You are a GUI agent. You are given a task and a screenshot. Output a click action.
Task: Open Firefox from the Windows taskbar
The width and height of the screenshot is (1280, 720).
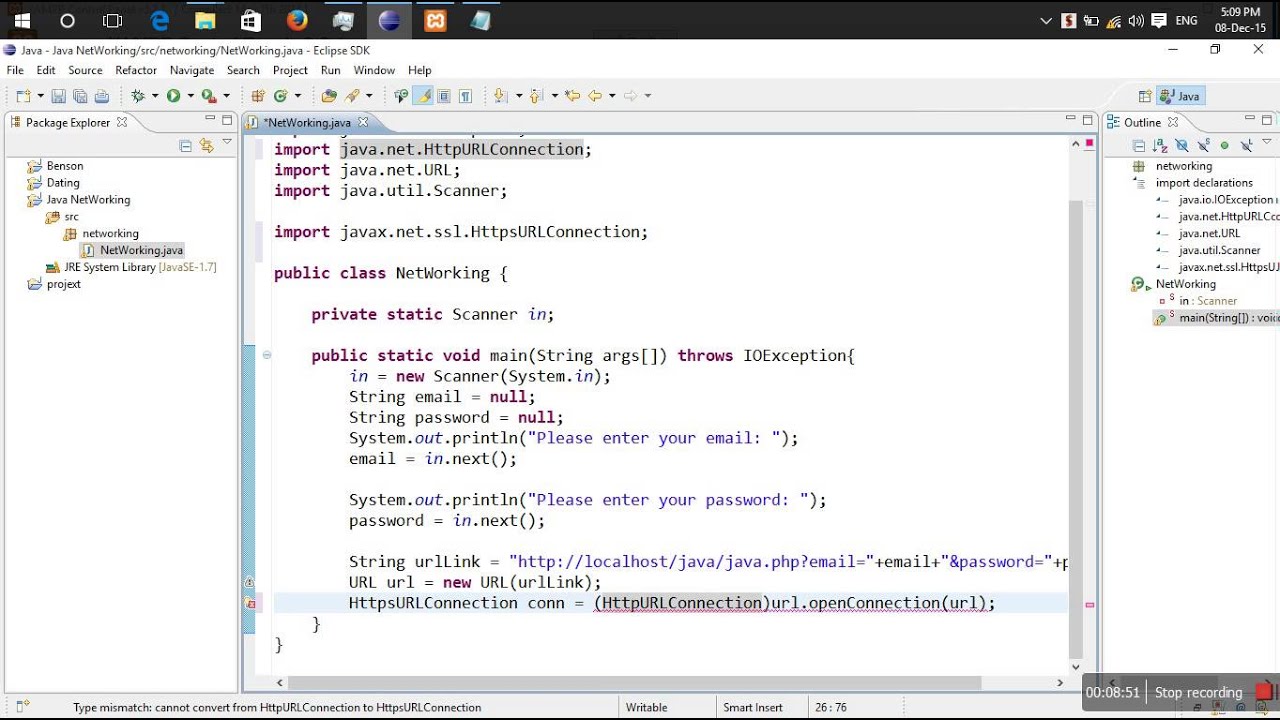point(297,20)
